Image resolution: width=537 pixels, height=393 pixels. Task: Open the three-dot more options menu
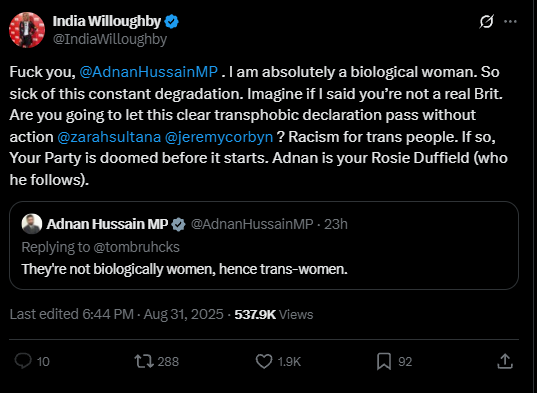click(510, 21)
